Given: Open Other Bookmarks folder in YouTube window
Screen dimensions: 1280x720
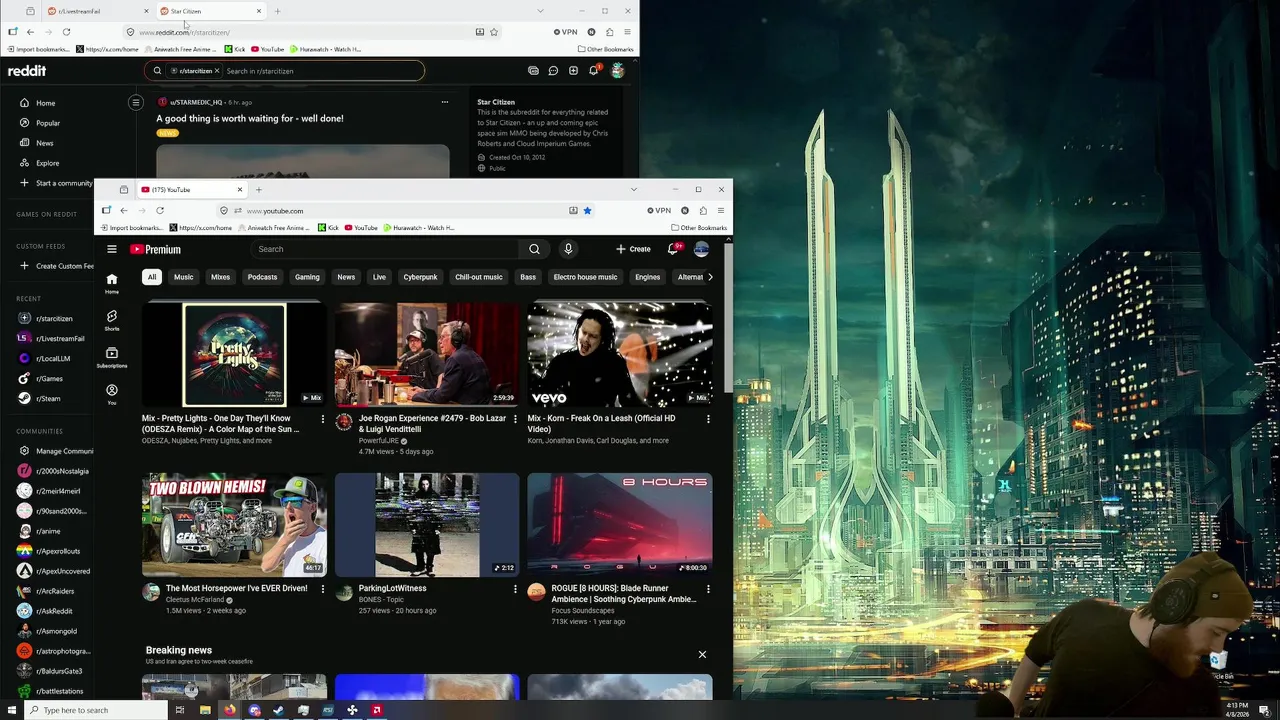Looking at the screenshot, I should [x=698, y=227].
